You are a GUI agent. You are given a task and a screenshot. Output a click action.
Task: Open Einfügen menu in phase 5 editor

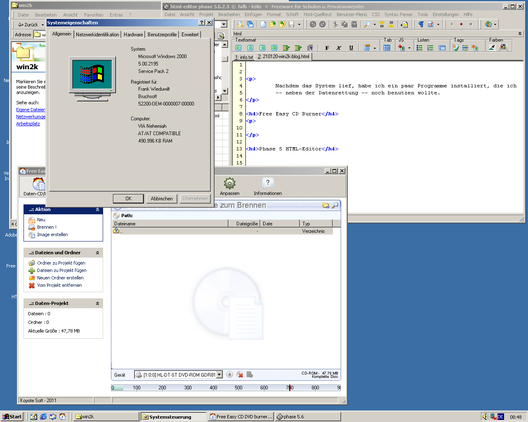pyautogui.click(x=253, y=14)
